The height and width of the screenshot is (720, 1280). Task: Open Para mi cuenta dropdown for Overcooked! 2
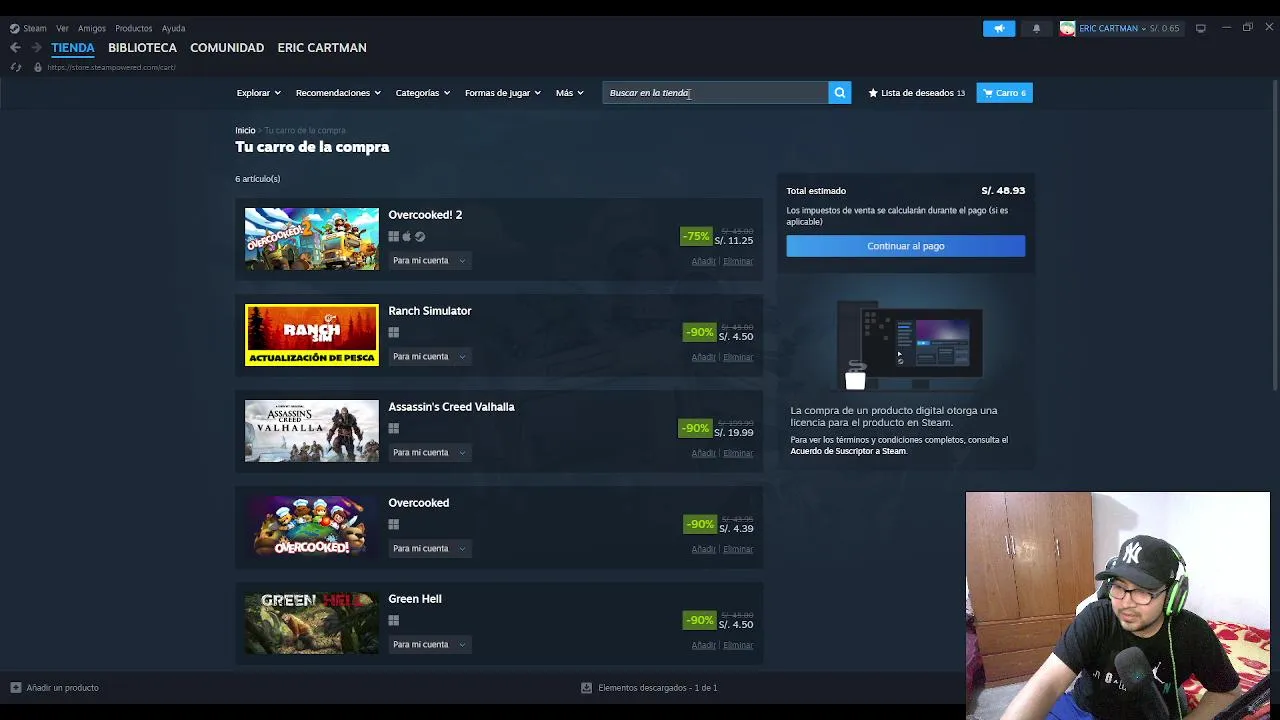coord(429,260)
